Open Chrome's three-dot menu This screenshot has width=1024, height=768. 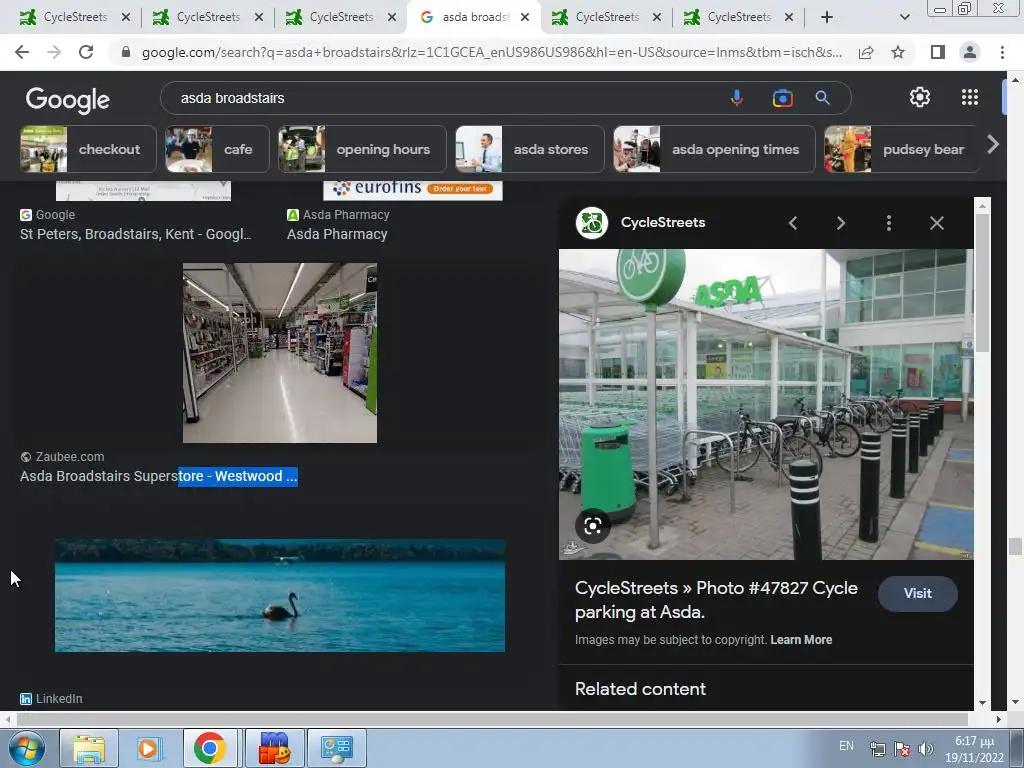1002,52
